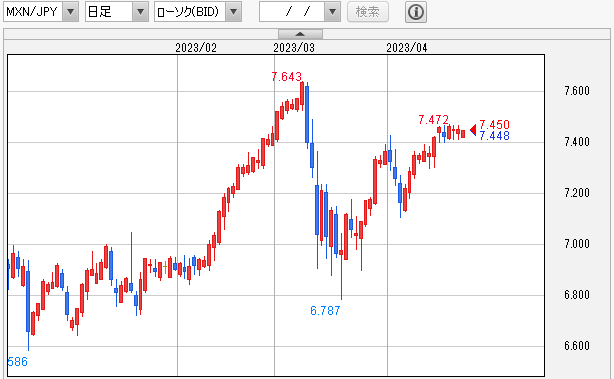Click the blue 7.448 price value
The height and width of the screenshot is (379, 614).
494,136
